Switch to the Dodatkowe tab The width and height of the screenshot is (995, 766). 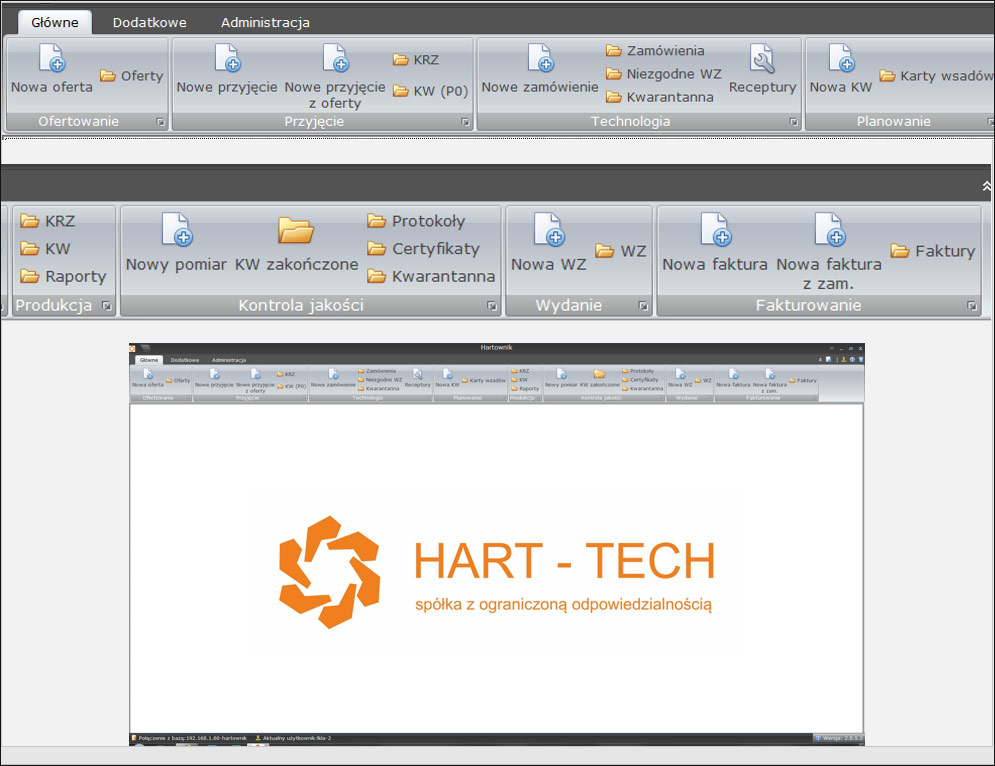point(149,22)
